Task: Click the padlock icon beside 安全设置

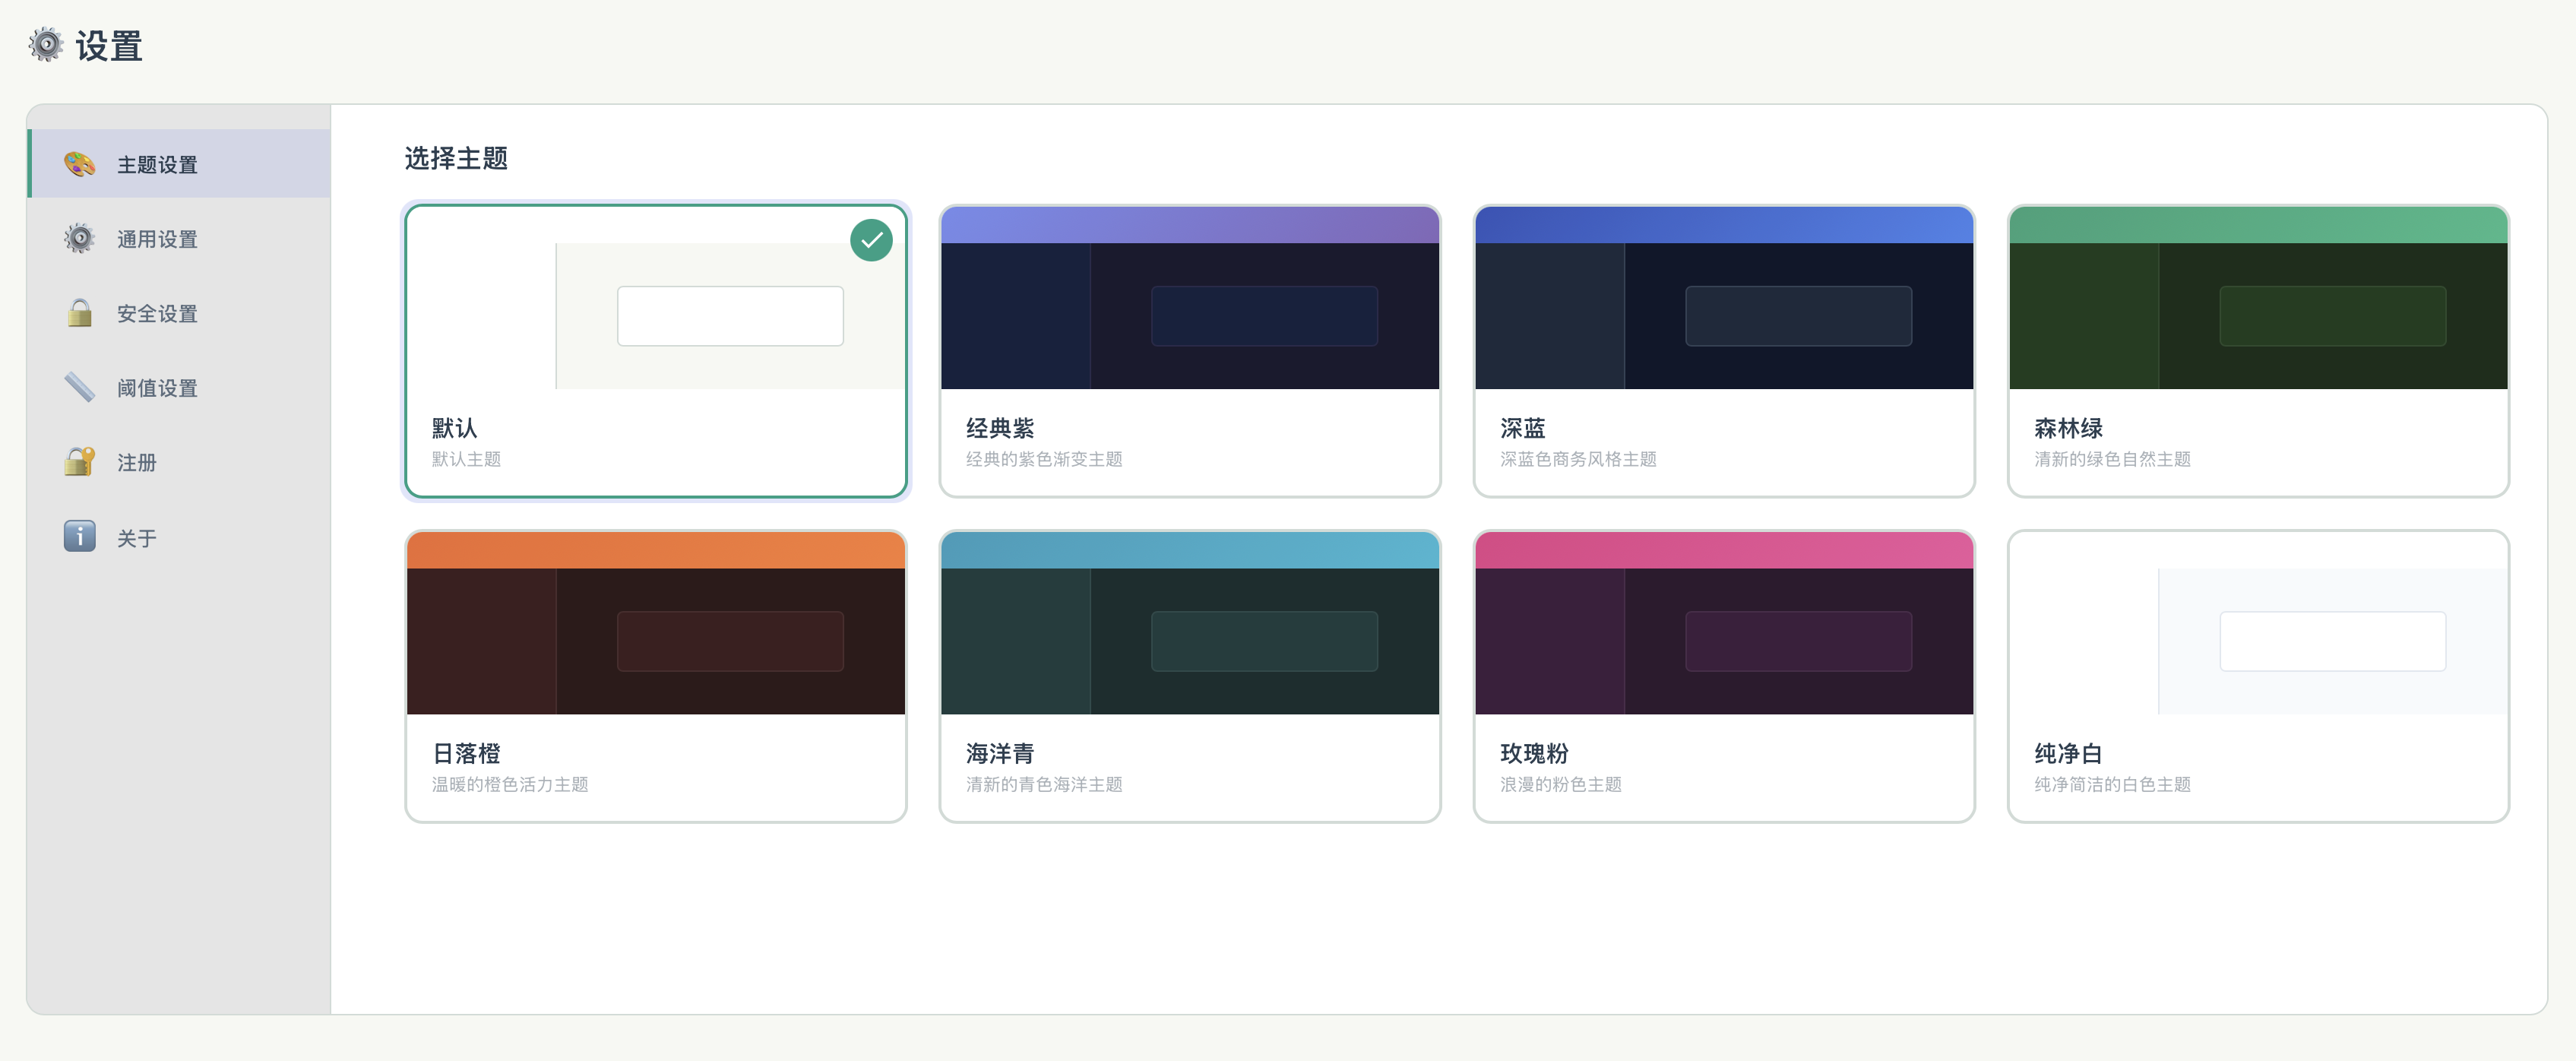Action: click(x=79, y=313)
